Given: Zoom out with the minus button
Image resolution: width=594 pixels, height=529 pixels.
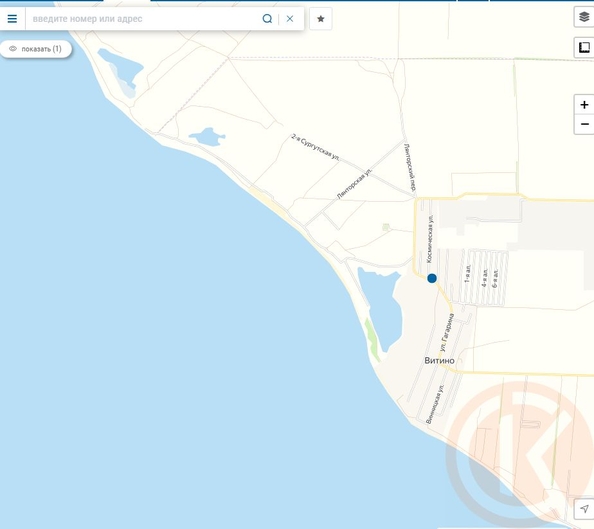Looking at the screenshot, I should click(x=584, y=124).
